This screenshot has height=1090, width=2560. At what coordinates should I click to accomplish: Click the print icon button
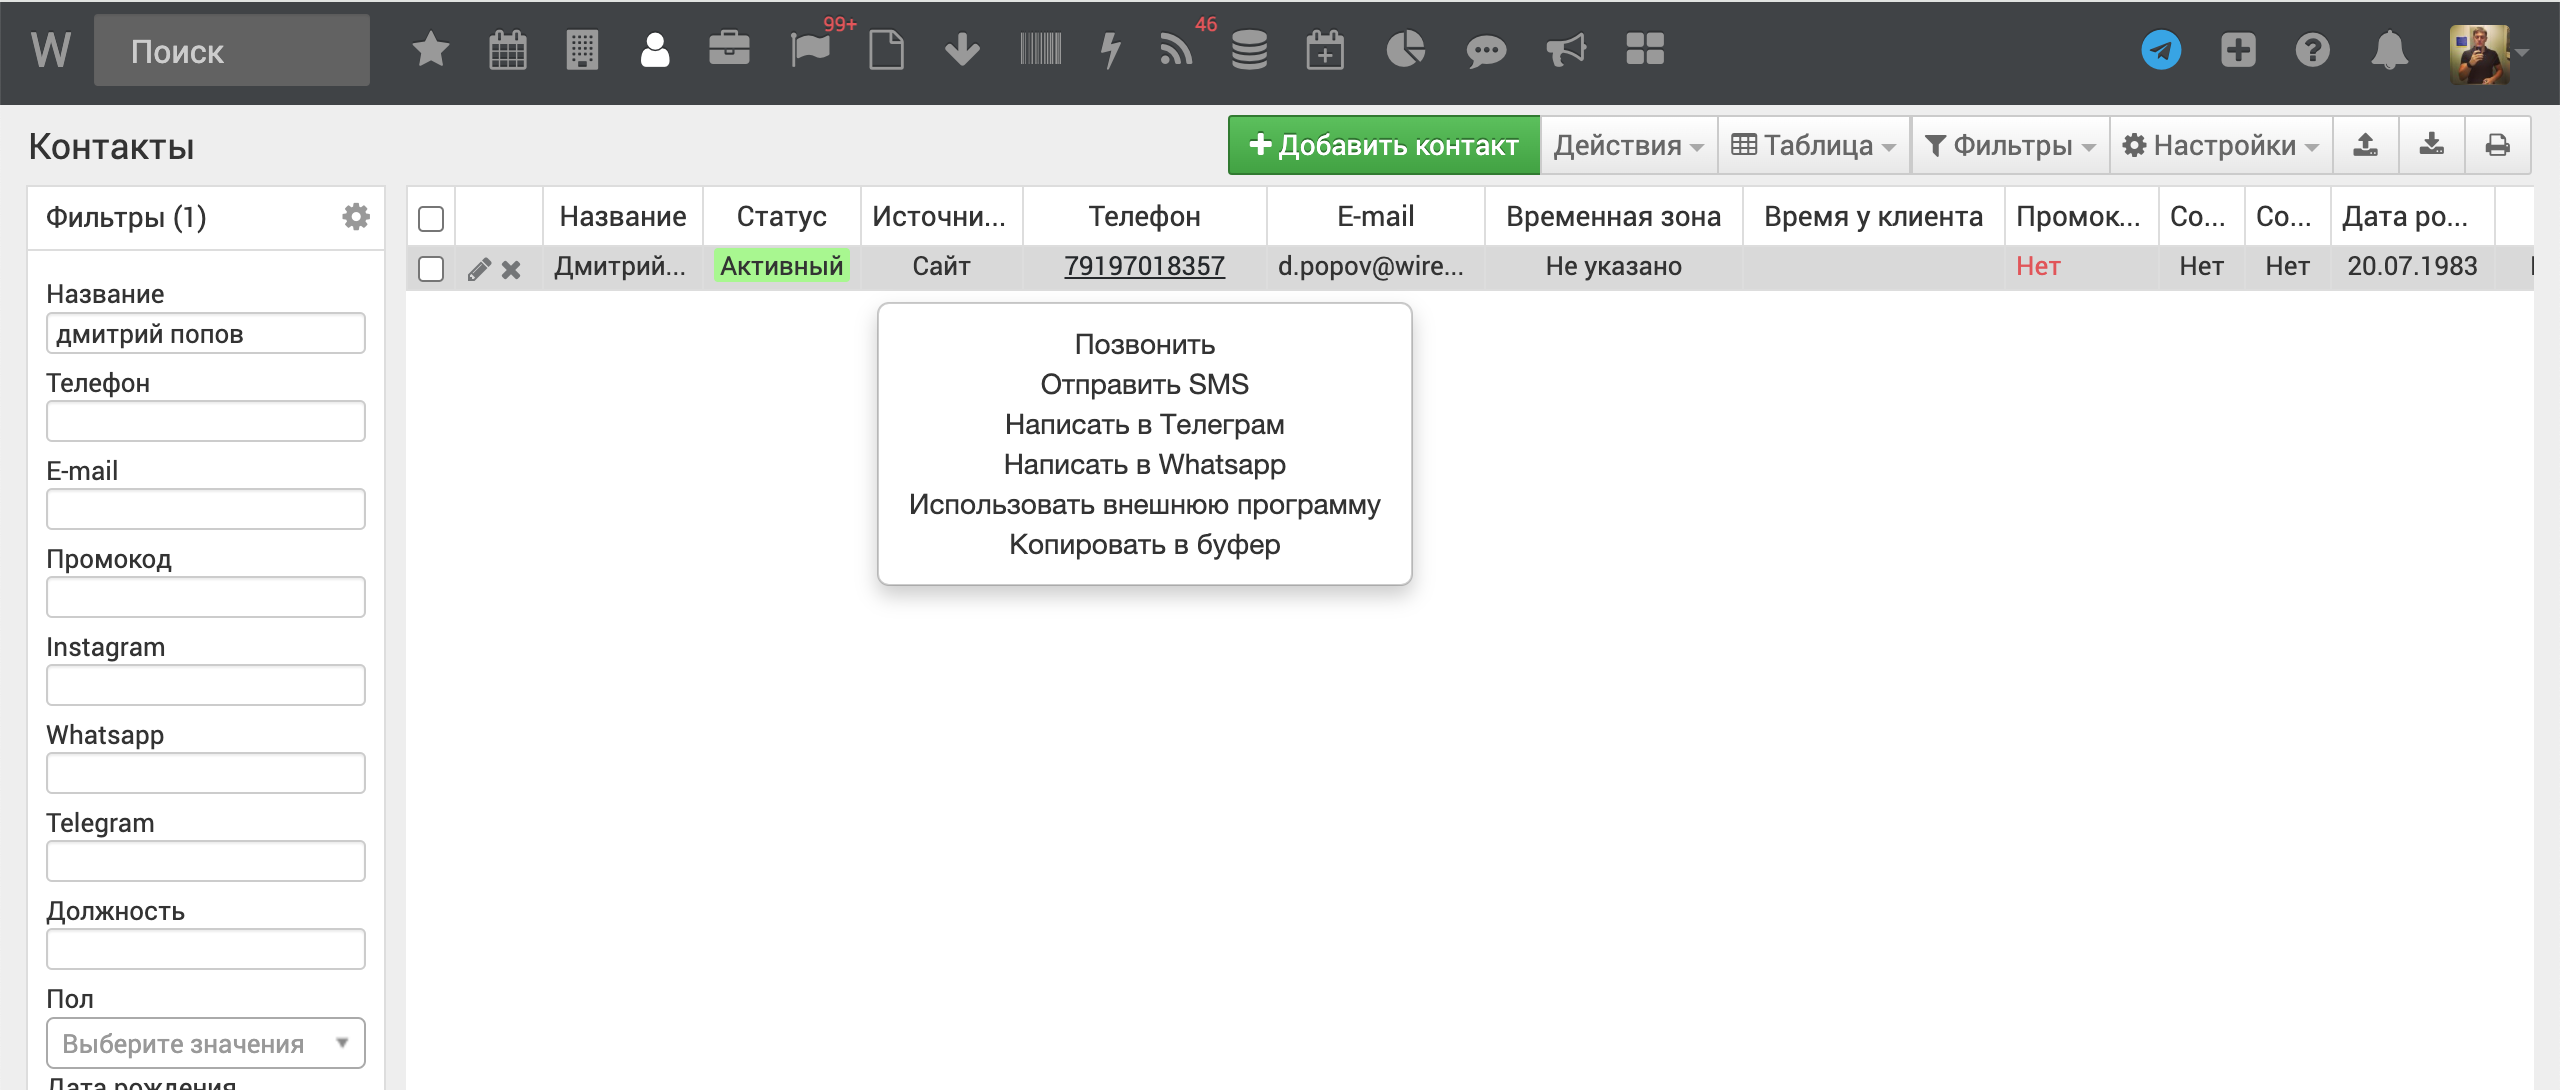pyautogui.click(x=2497, y=146)
